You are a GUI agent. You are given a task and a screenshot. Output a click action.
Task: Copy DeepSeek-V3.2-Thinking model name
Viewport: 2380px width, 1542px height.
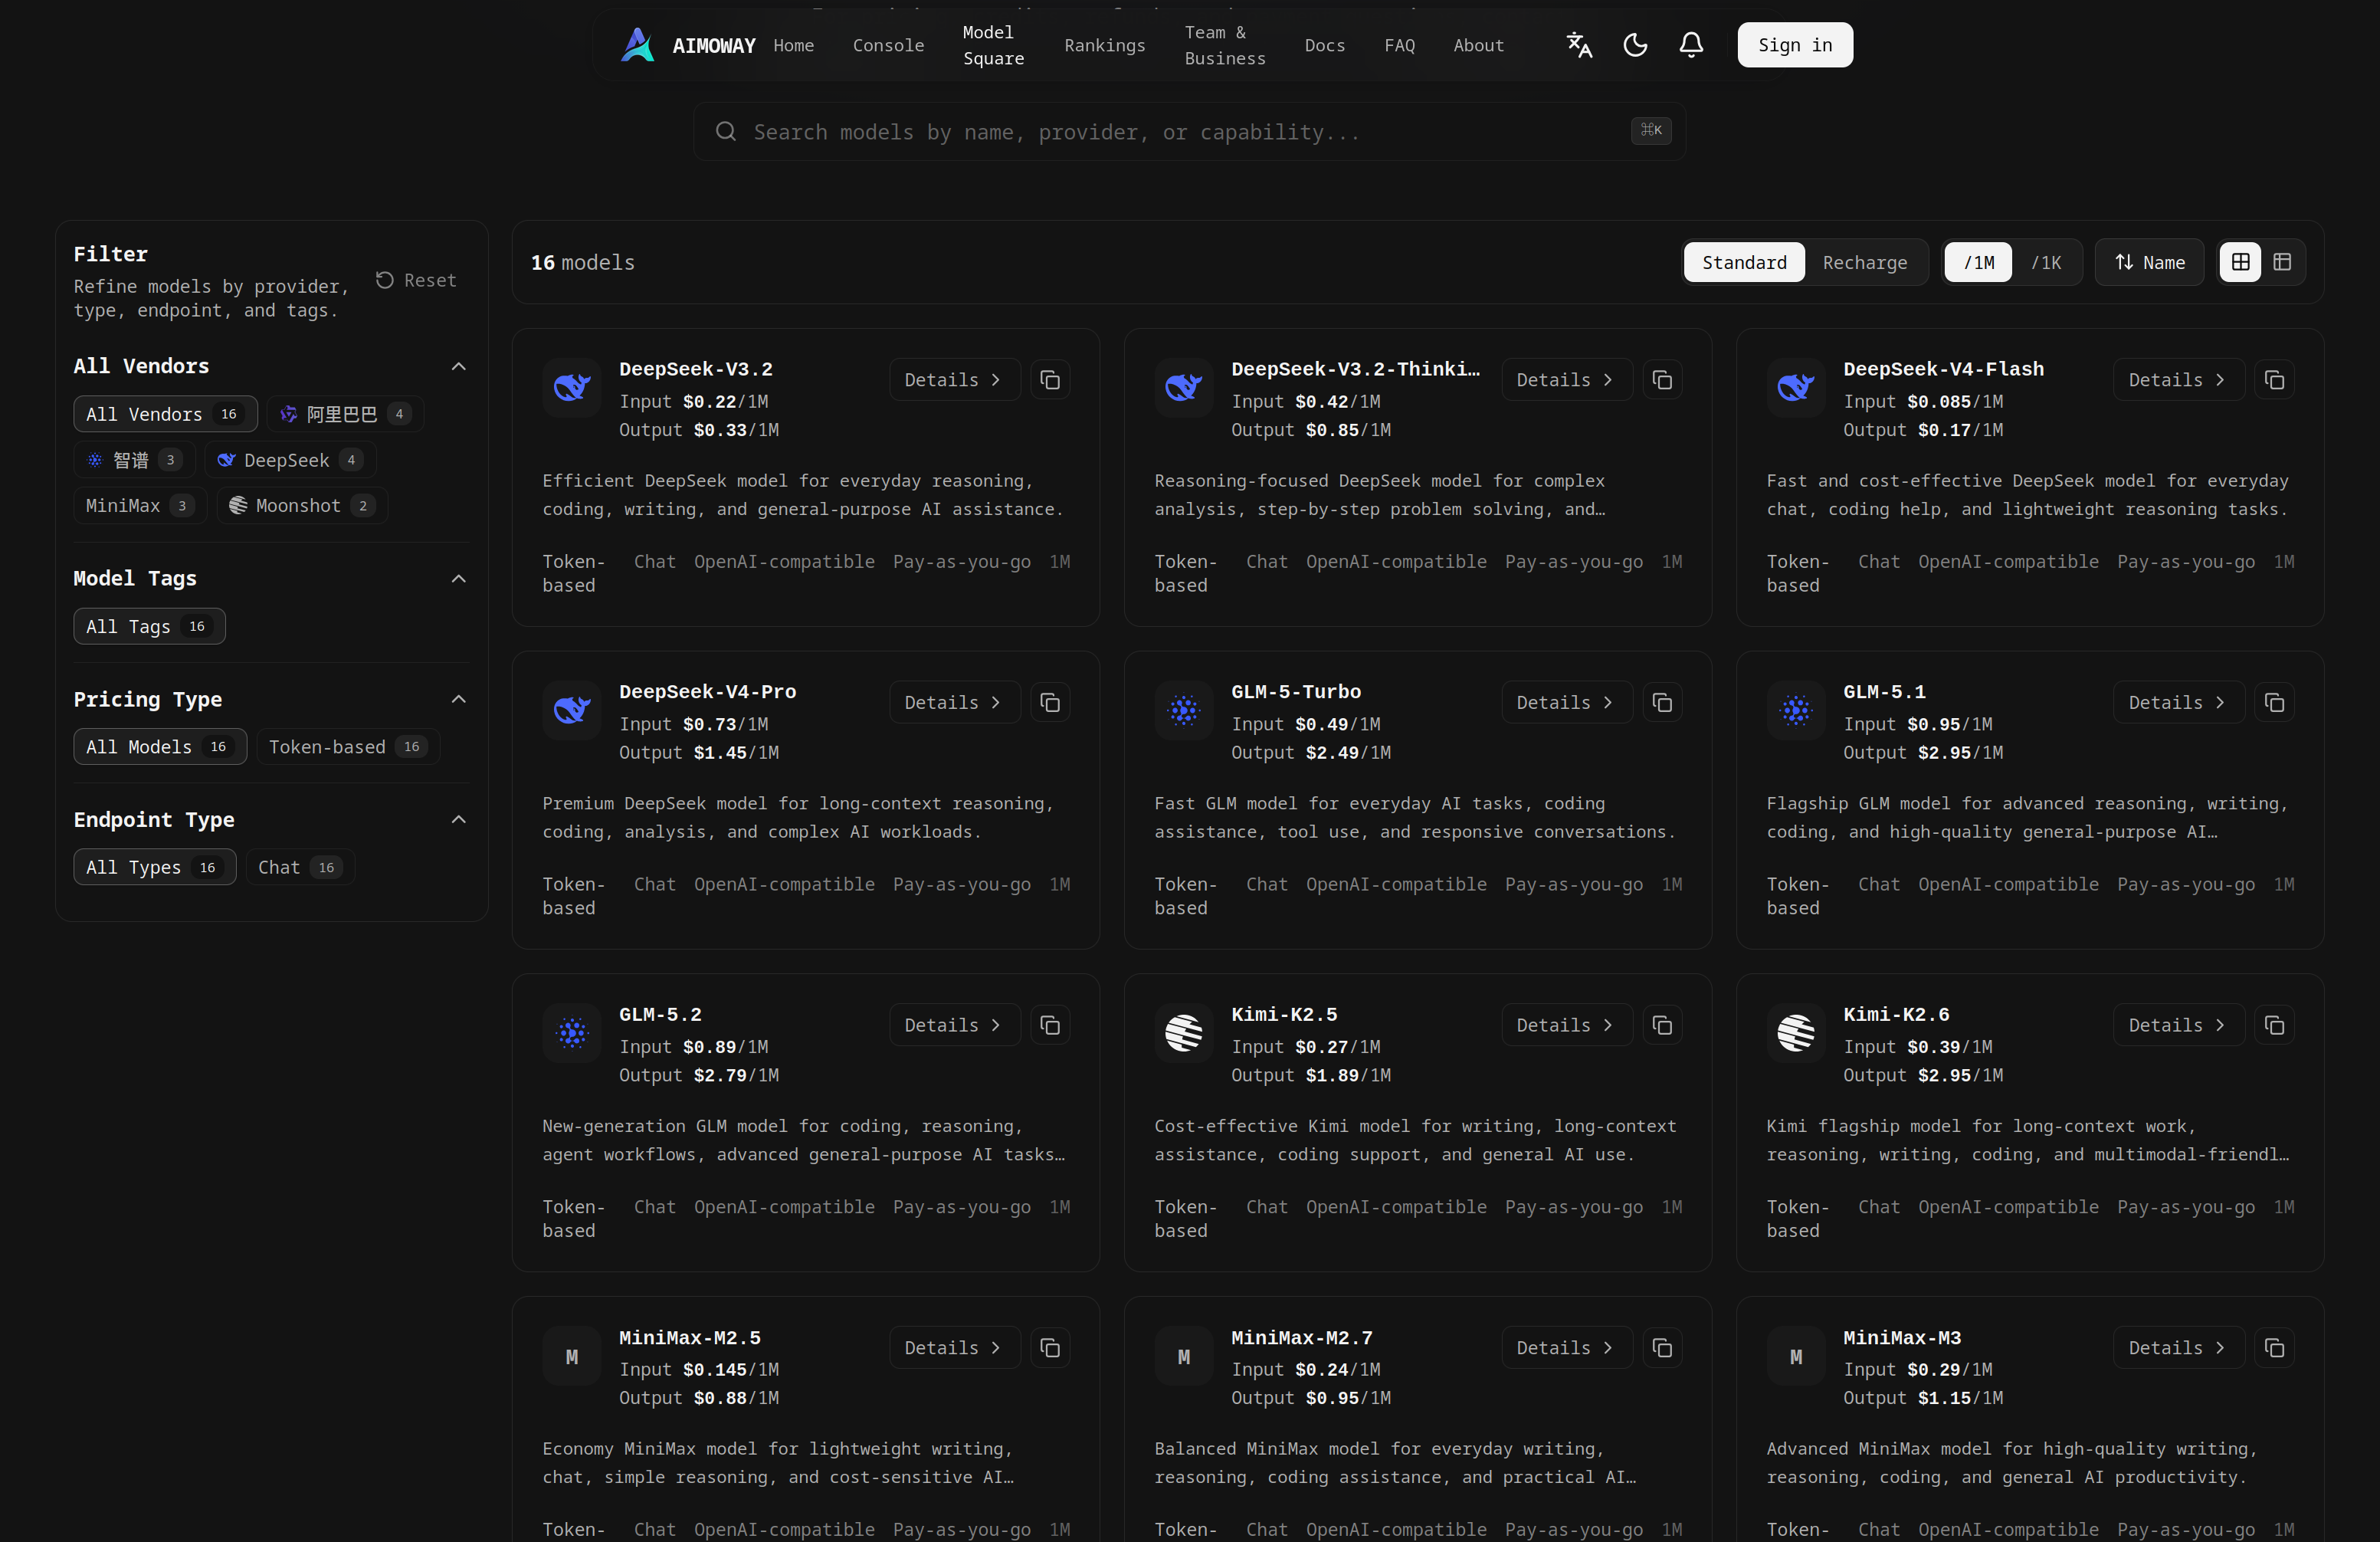[1662, 380]
